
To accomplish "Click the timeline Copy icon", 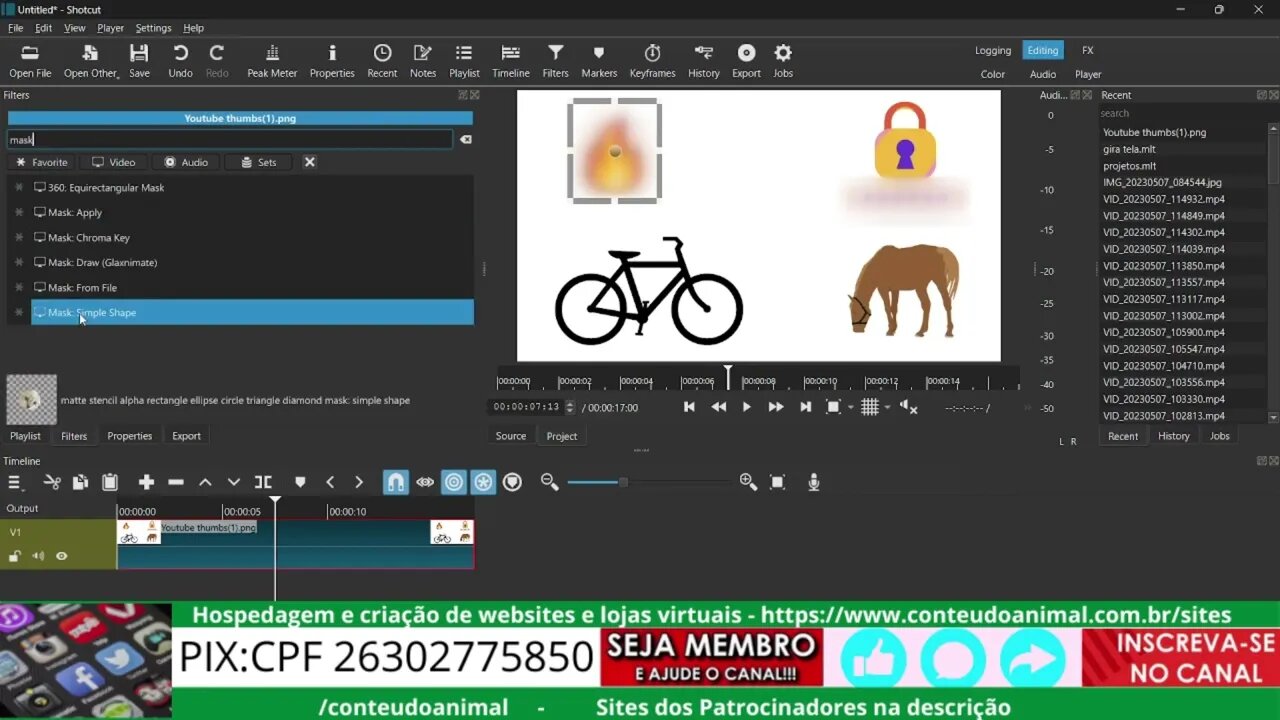I will (80, 482).
